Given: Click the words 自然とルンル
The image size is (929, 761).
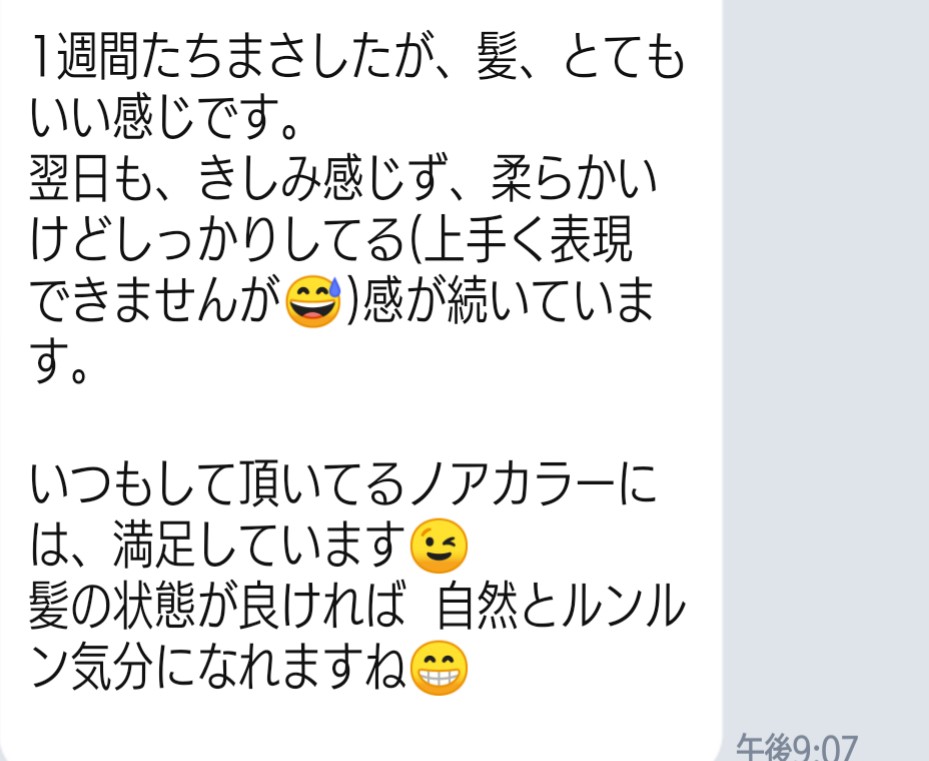Looking at the screenshot, I should click(560, 606).
